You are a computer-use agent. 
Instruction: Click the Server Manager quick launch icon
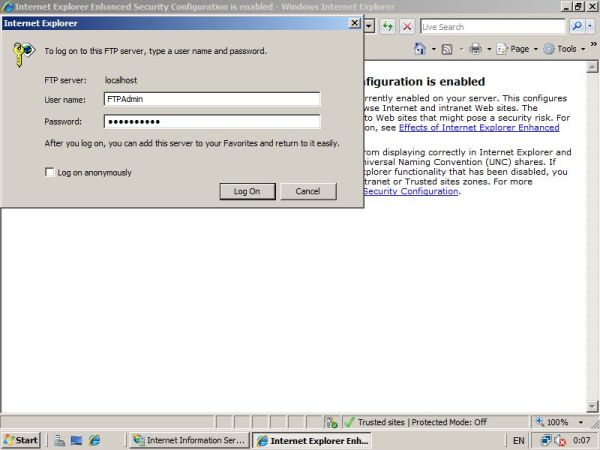[x=59, y=440]
